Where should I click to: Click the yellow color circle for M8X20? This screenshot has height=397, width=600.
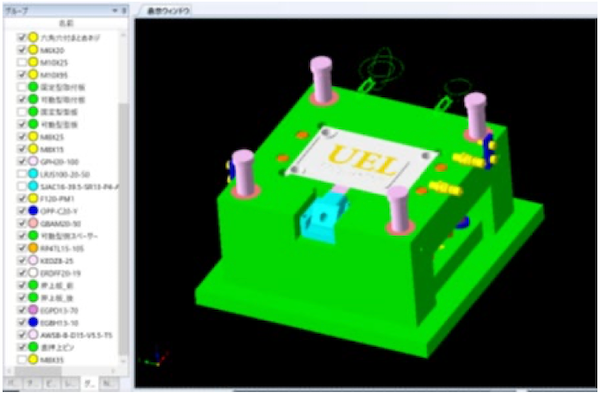(33, 50)
